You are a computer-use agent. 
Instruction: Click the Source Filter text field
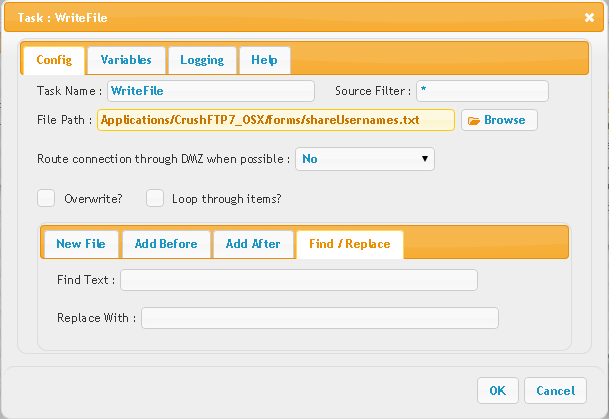pyautogui.click(x=482, y=91)
